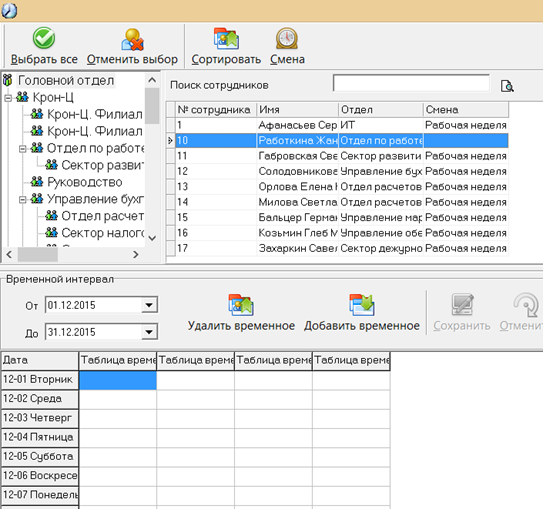Click the tree vertical scrollbar down arrow
543x509 pixels.
[x=152, y=238]
